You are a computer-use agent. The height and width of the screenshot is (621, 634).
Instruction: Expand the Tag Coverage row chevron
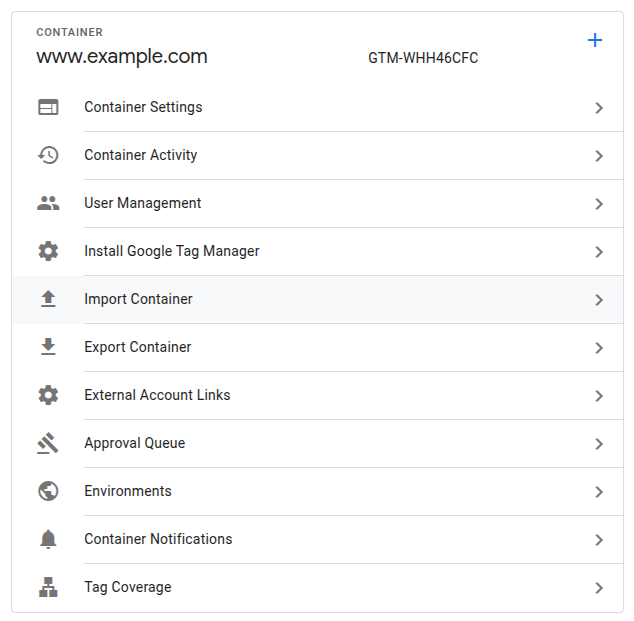click(x=599, y=588)
